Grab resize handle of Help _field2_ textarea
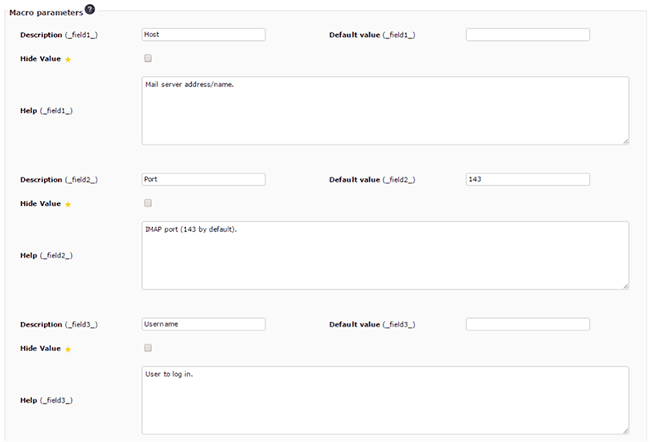The width and height of the screenshot is (650, 442). (x=626, y=286)
